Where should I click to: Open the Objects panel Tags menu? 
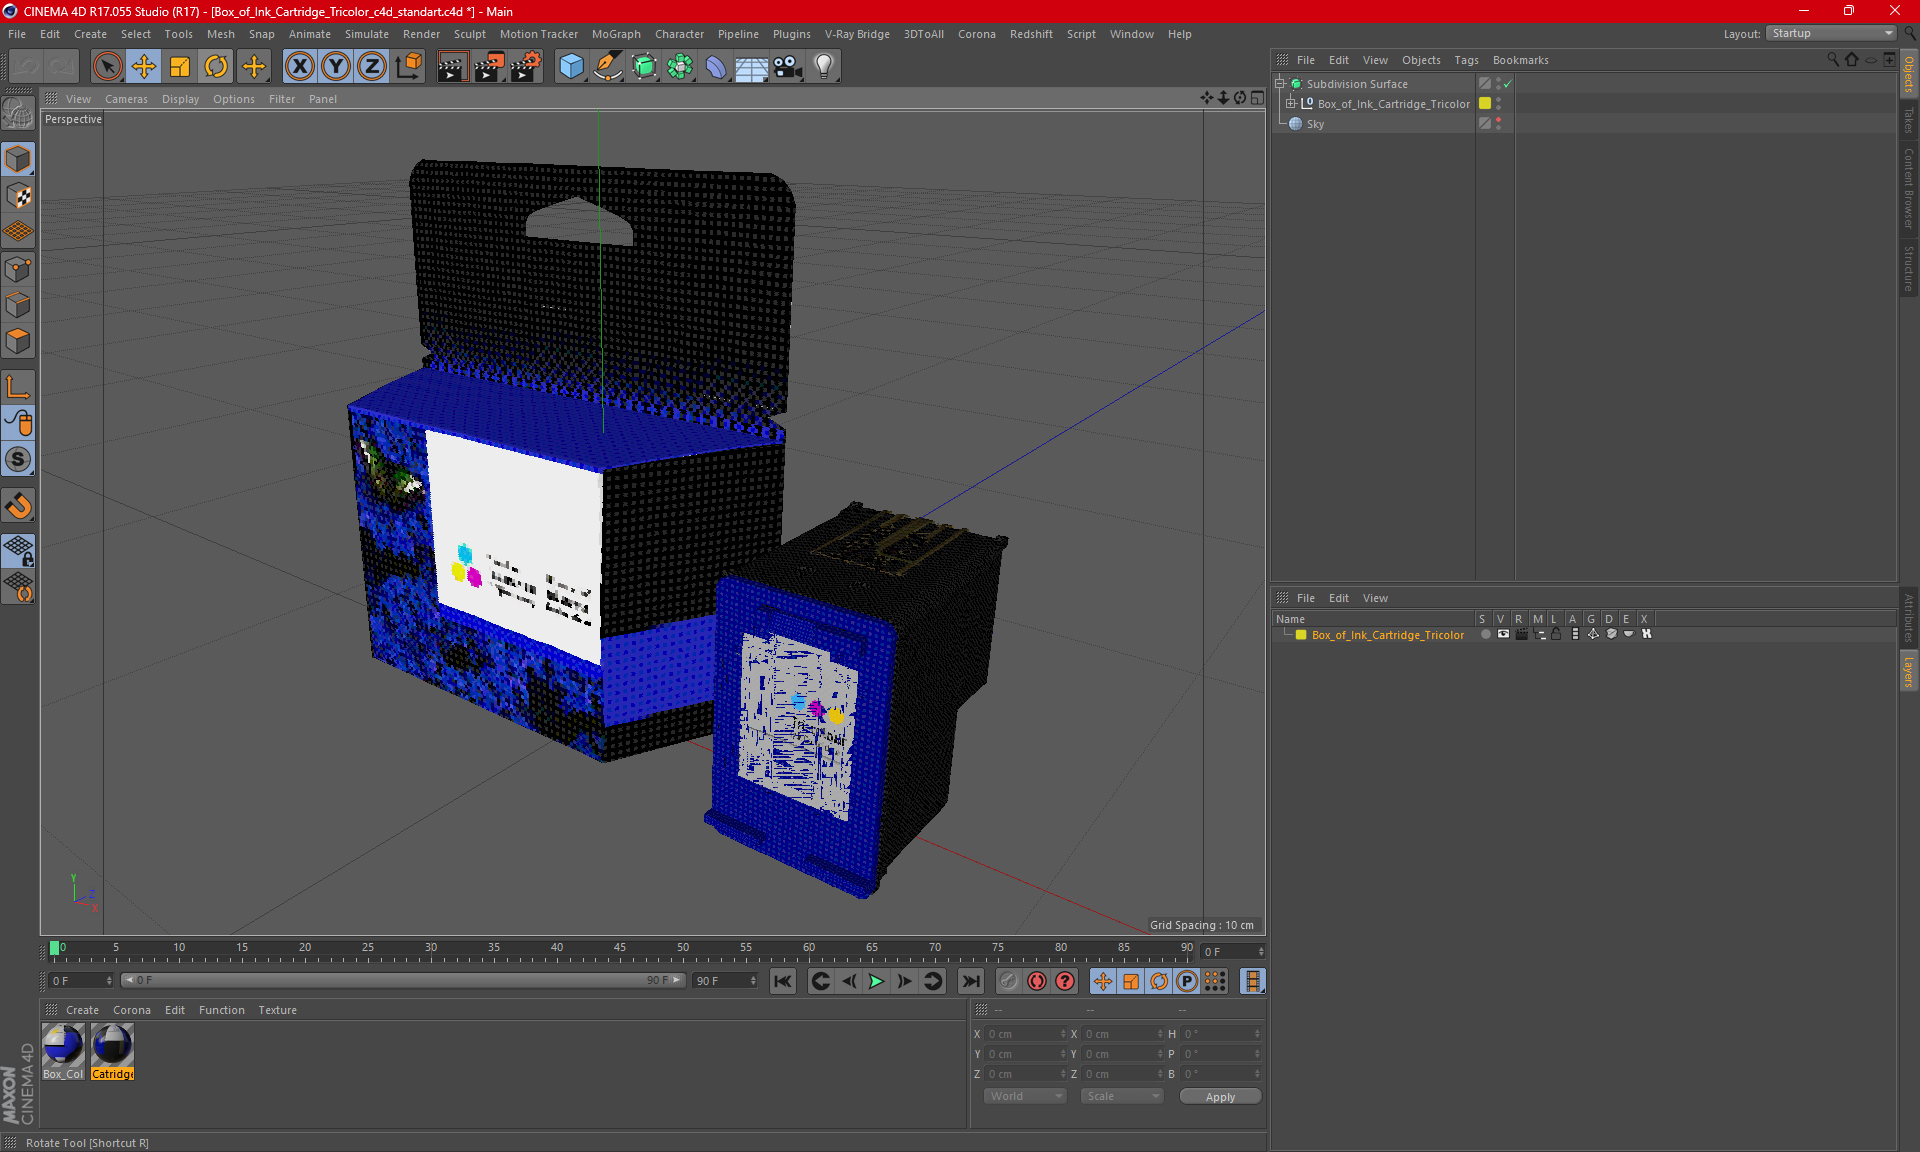point(1465,60)
